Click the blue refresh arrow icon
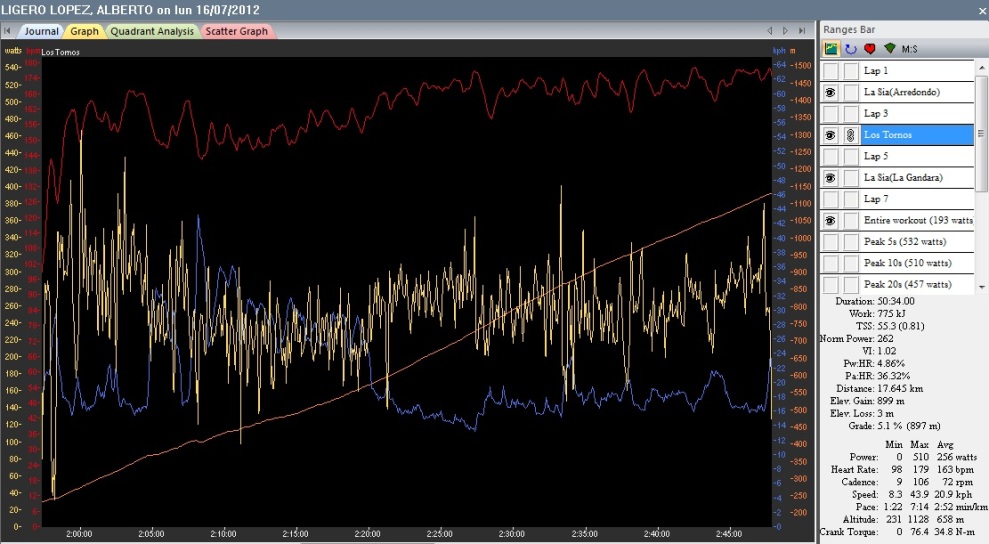 [851, 49]
